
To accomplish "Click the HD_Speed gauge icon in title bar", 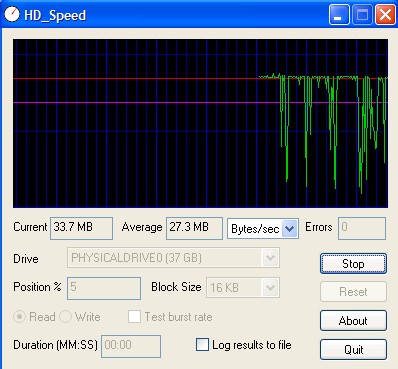I will [x=12, y=15].
